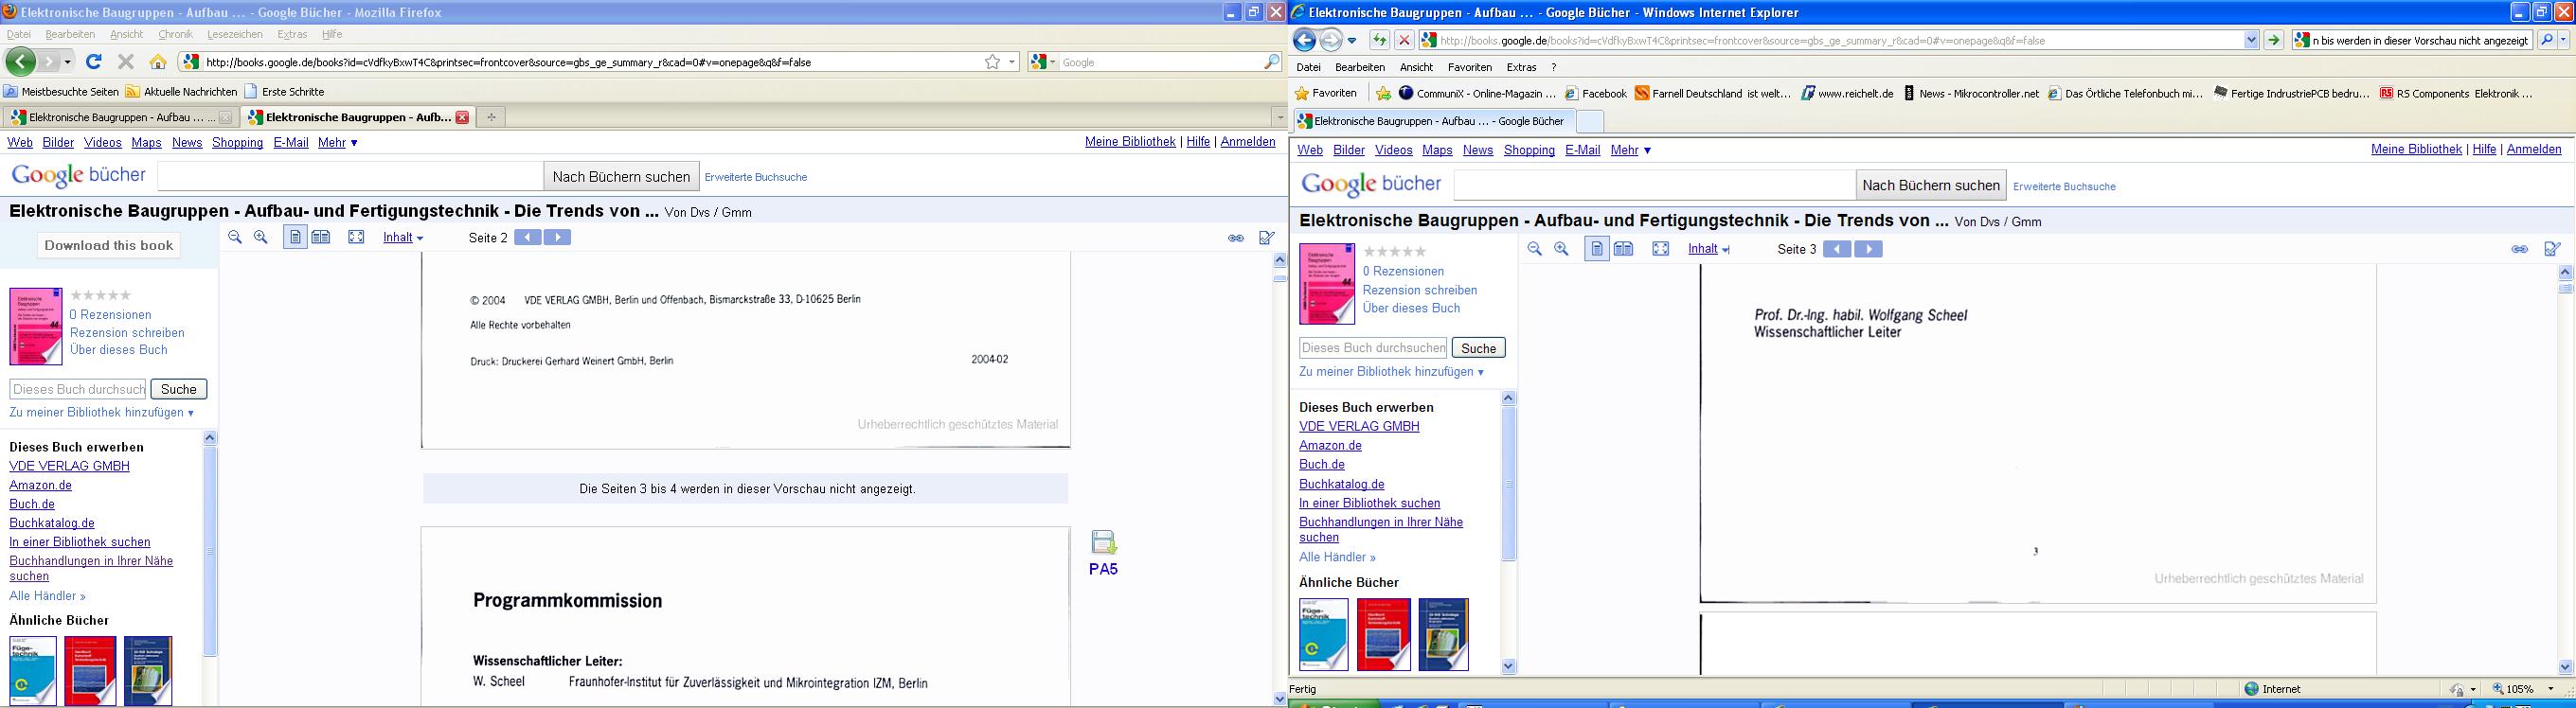Open Firefox address bar history dropdown
The image size is (2576, 708).
[1012, 62]
